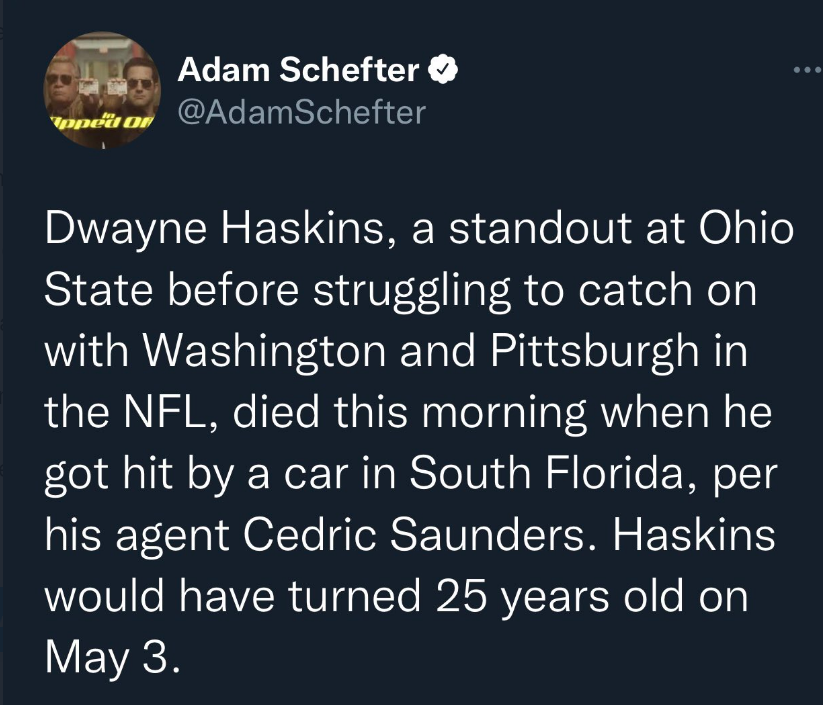Click the verified checkmark badge
823x705 pixels.
(x=443, y=69)
